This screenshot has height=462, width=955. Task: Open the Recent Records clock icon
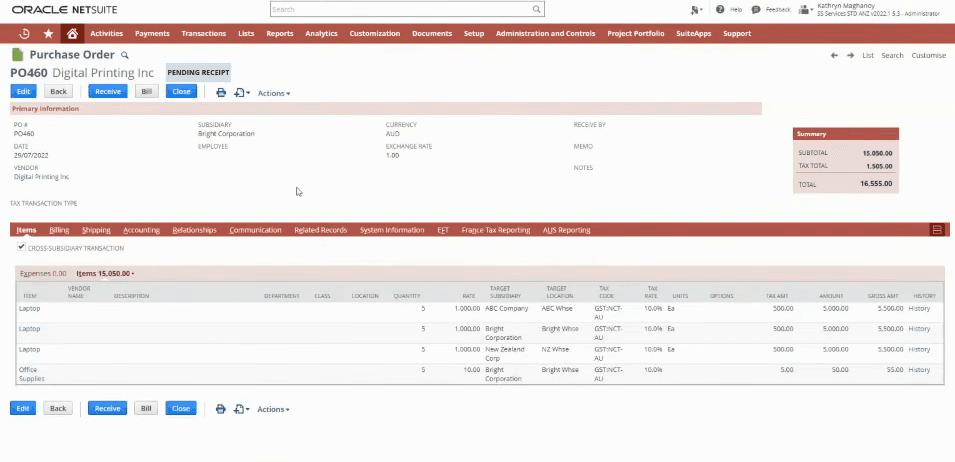pos(24,33)
